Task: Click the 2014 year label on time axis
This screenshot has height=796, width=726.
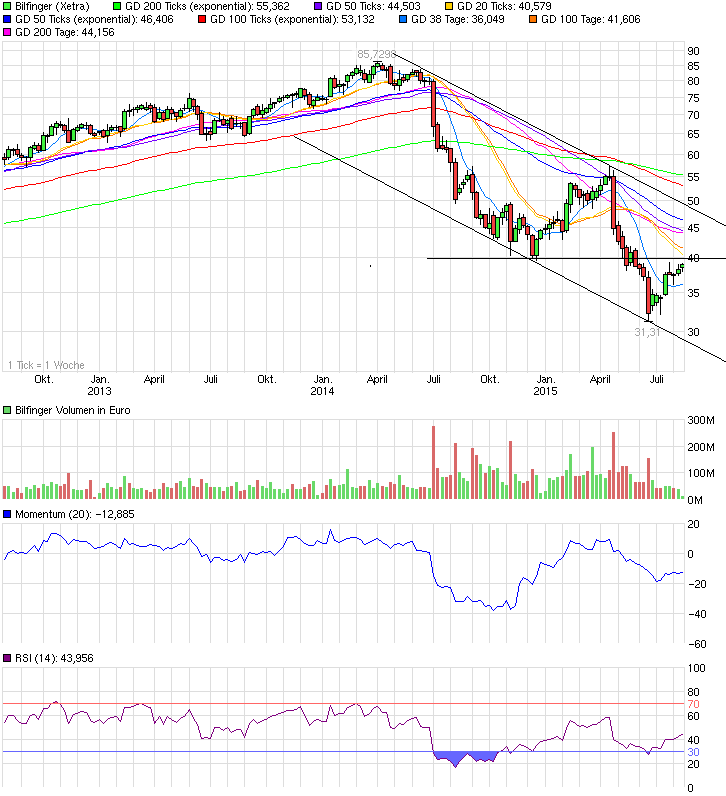Action: pos(322,391)
